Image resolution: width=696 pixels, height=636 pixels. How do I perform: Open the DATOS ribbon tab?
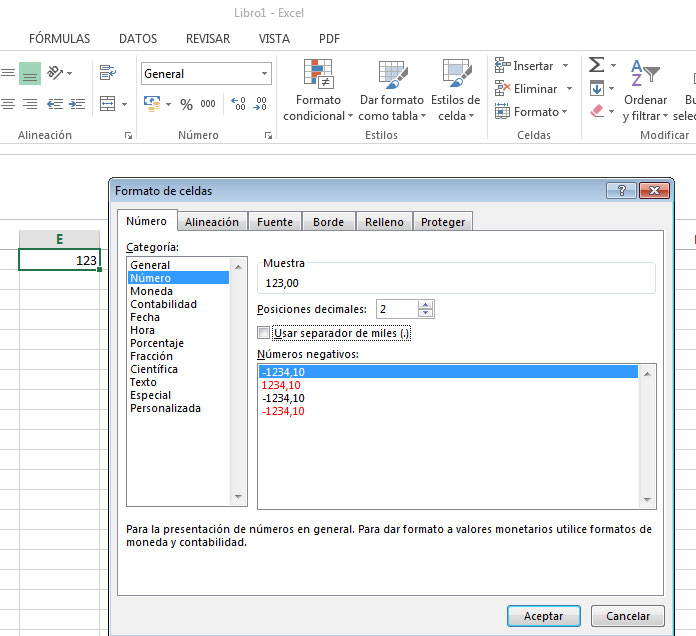point(138,39)
